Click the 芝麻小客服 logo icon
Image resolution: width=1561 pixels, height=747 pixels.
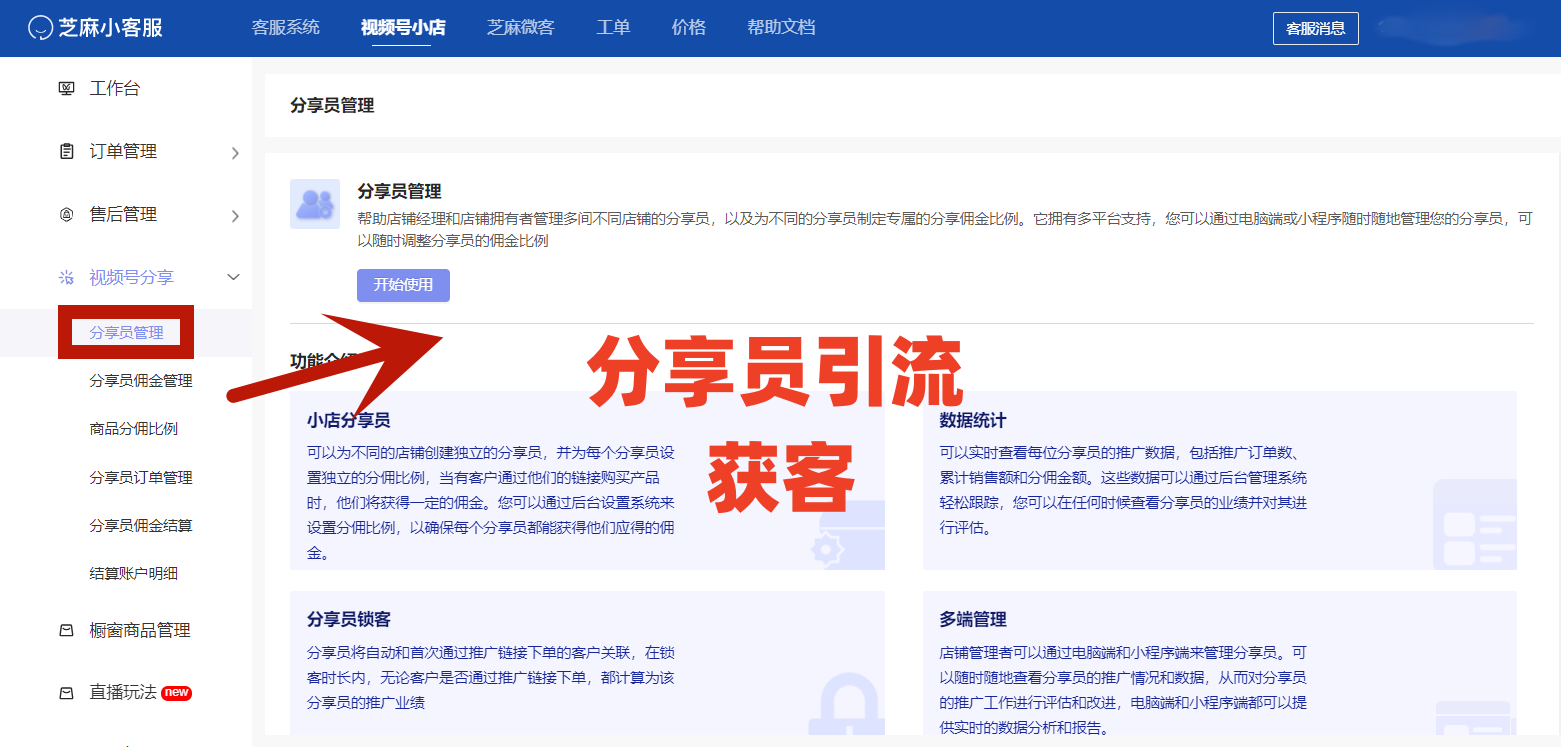tap(40, 28)
